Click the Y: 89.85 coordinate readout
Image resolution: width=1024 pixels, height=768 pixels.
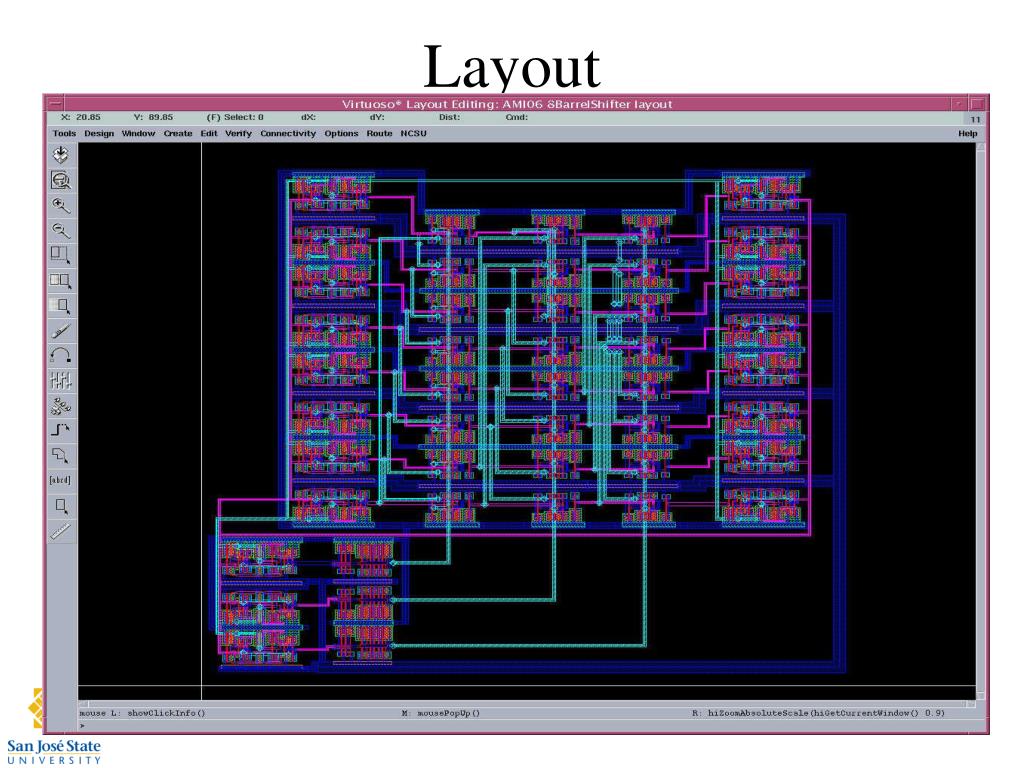coord(153,118)
